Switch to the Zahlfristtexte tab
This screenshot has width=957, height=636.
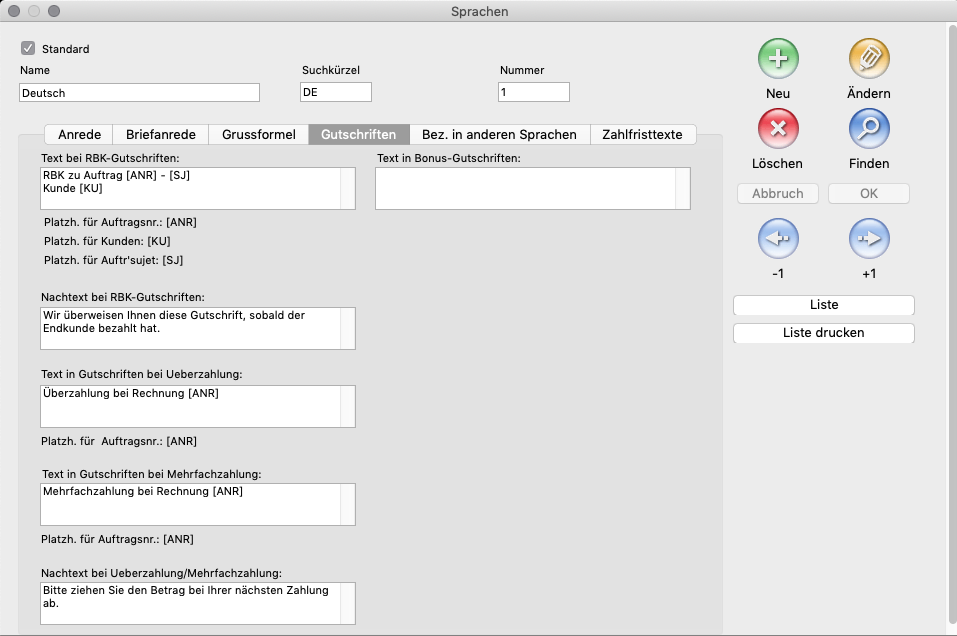coord(642,135)
